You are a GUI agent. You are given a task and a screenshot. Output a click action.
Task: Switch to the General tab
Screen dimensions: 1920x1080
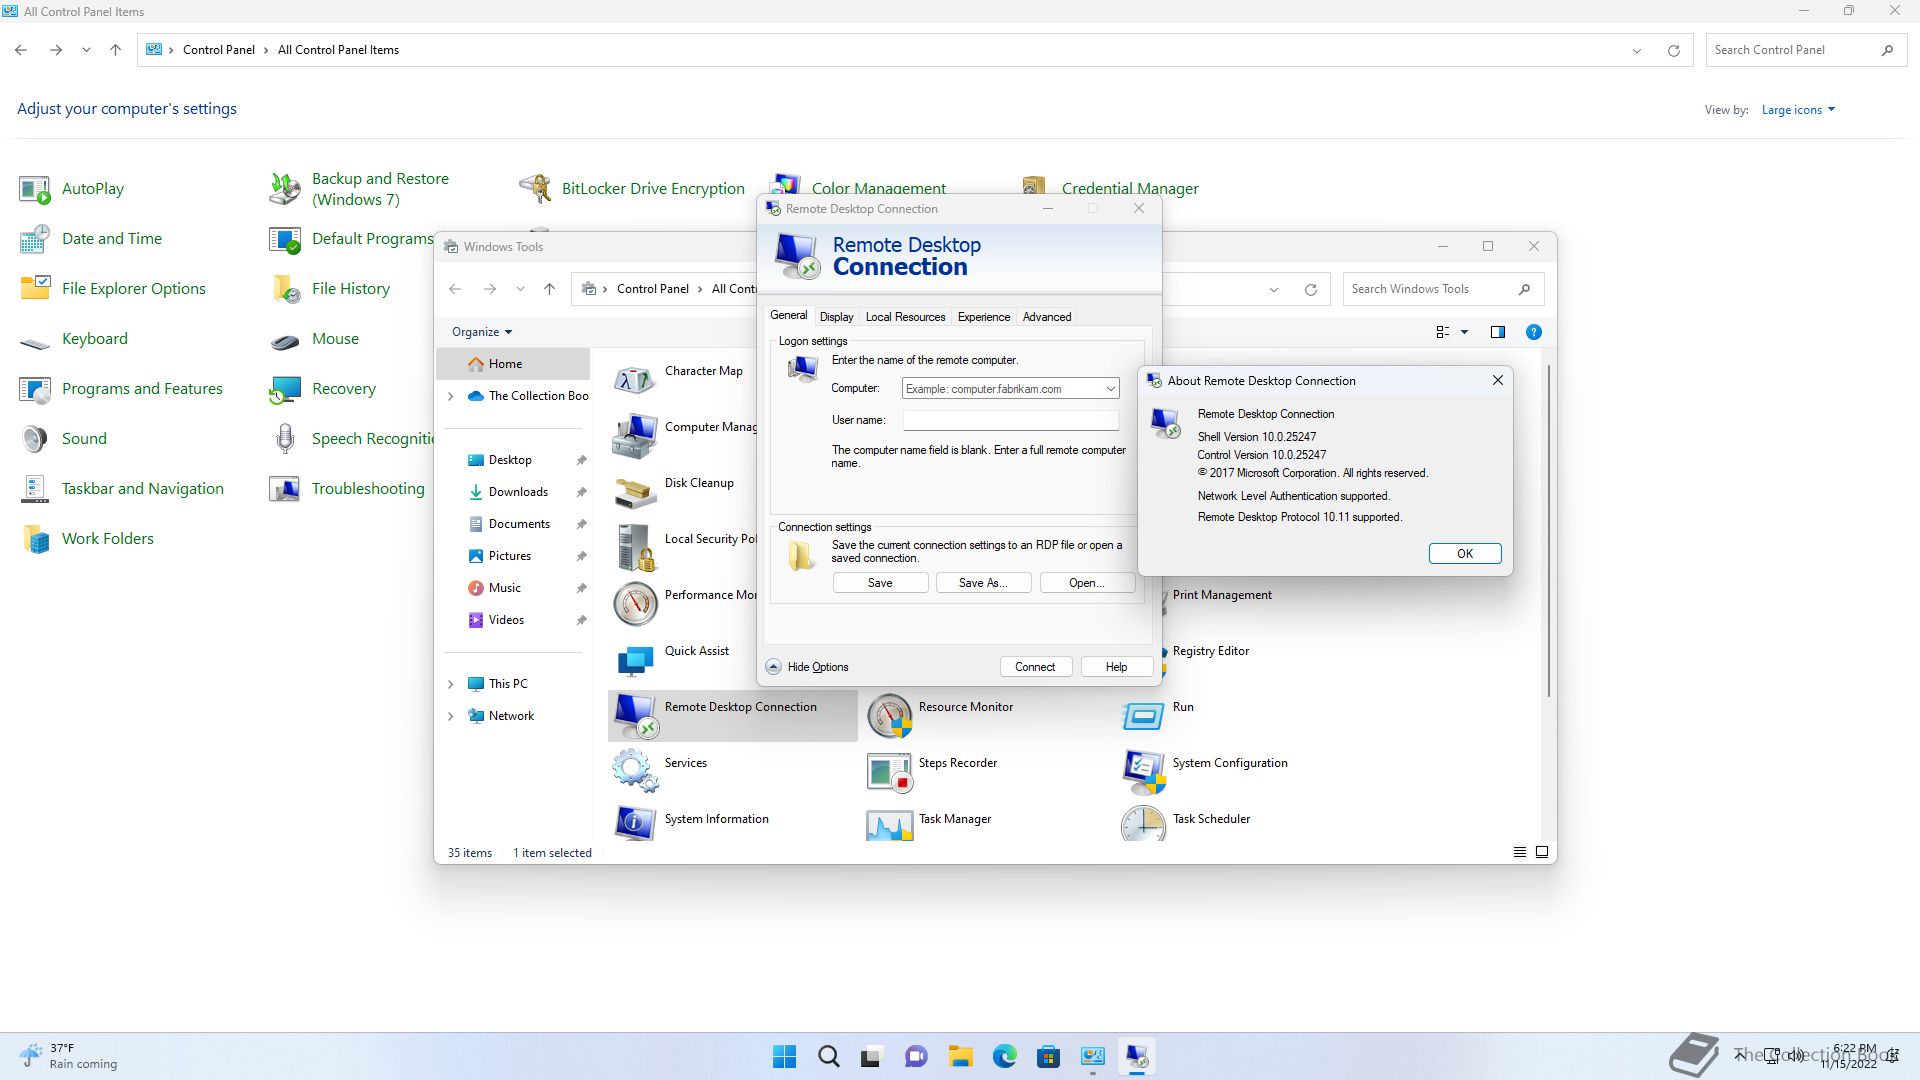click(788, 316)
